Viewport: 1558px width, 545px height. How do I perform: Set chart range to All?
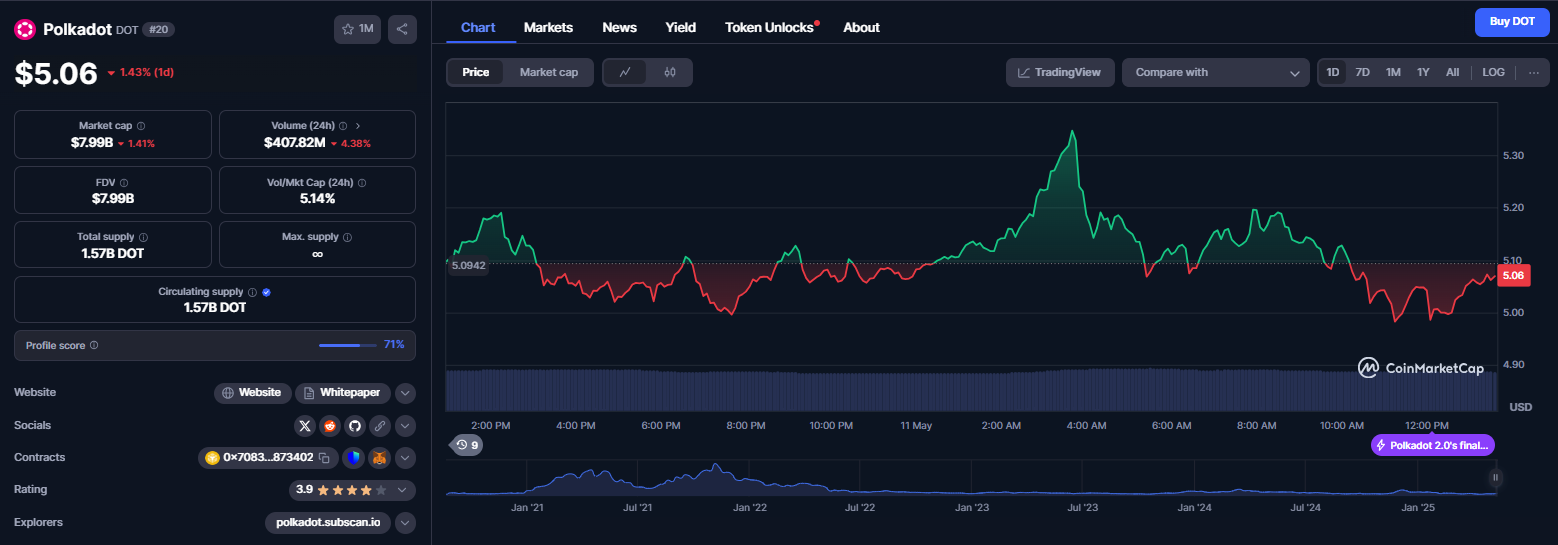coord(1453,72)
